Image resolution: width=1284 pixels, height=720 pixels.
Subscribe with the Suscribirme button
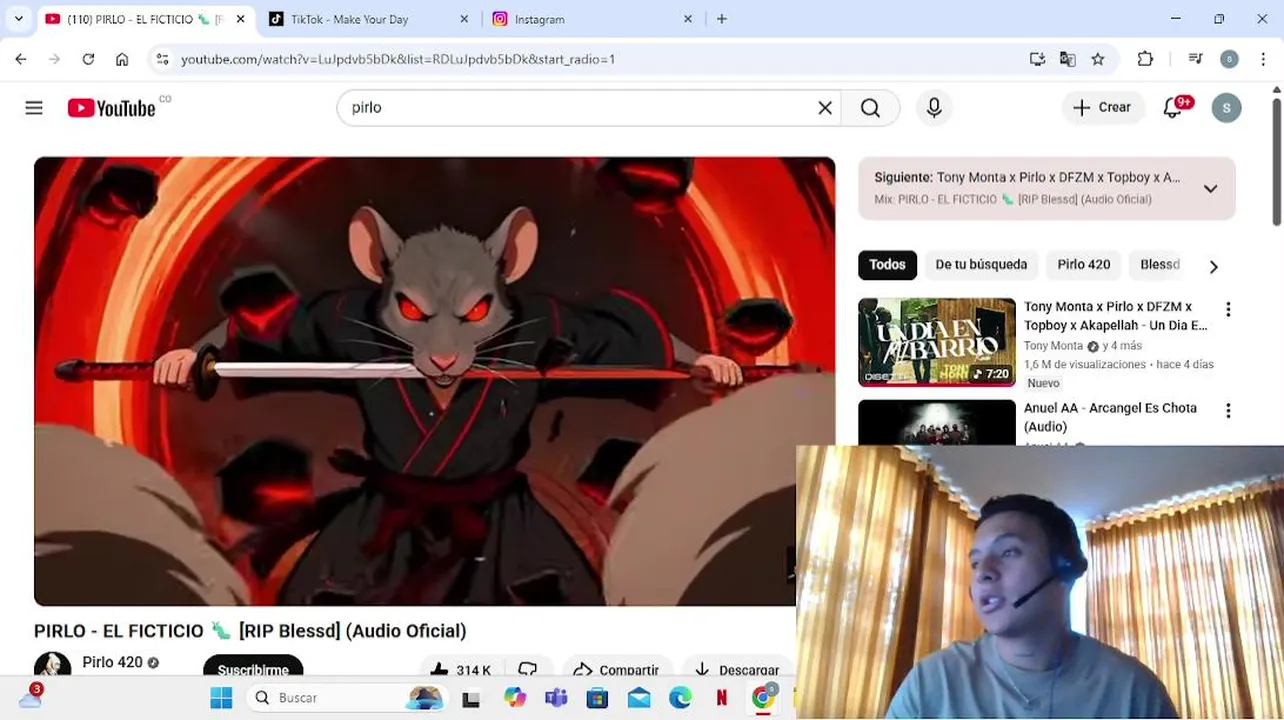(253, 667)
